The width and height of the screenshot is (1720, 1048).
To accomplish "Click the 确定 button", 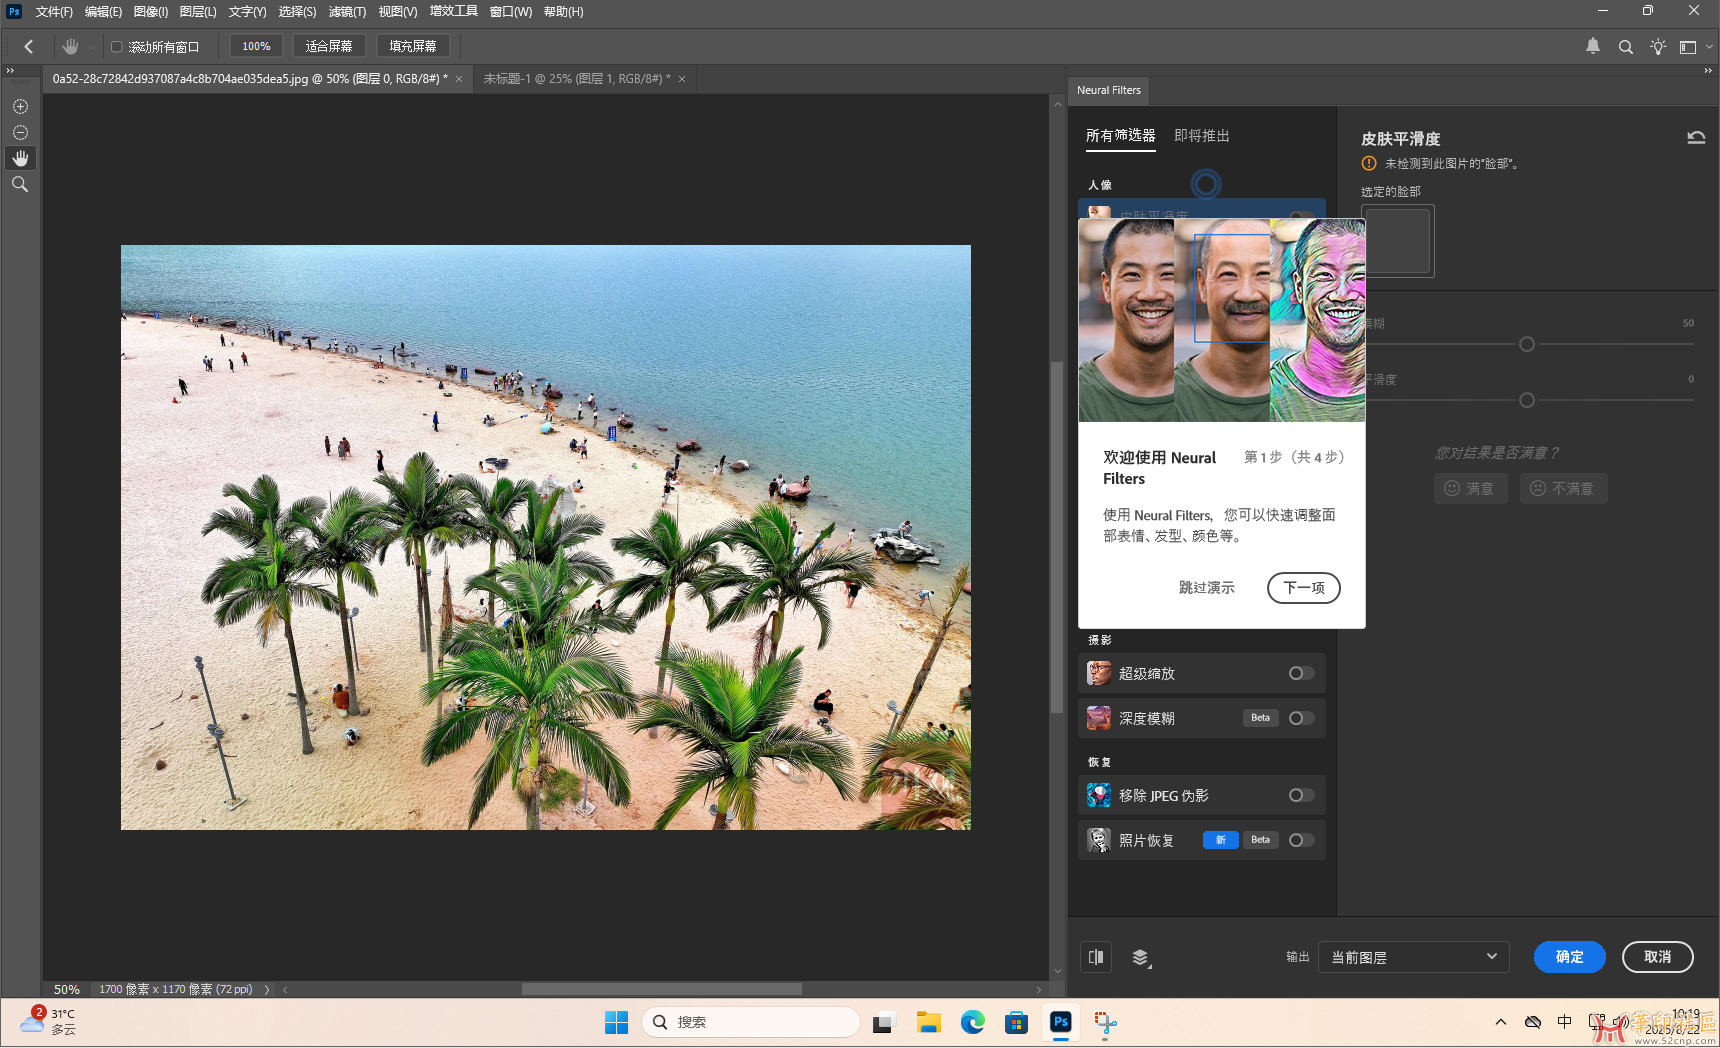I will (1569, 957).
